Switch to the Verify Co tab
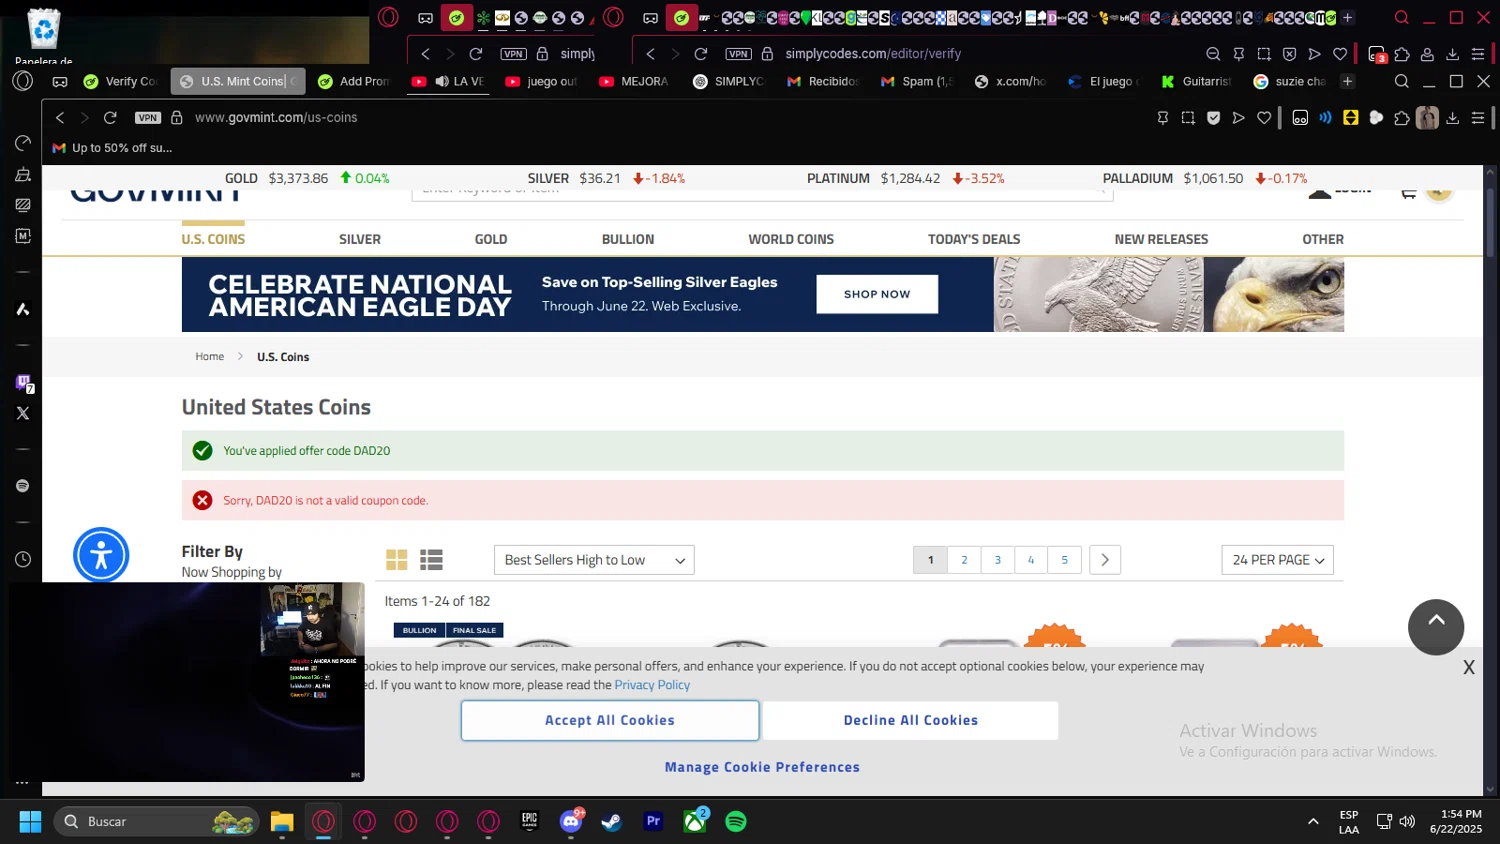The image size is (1500, 844). click(121, 82)
